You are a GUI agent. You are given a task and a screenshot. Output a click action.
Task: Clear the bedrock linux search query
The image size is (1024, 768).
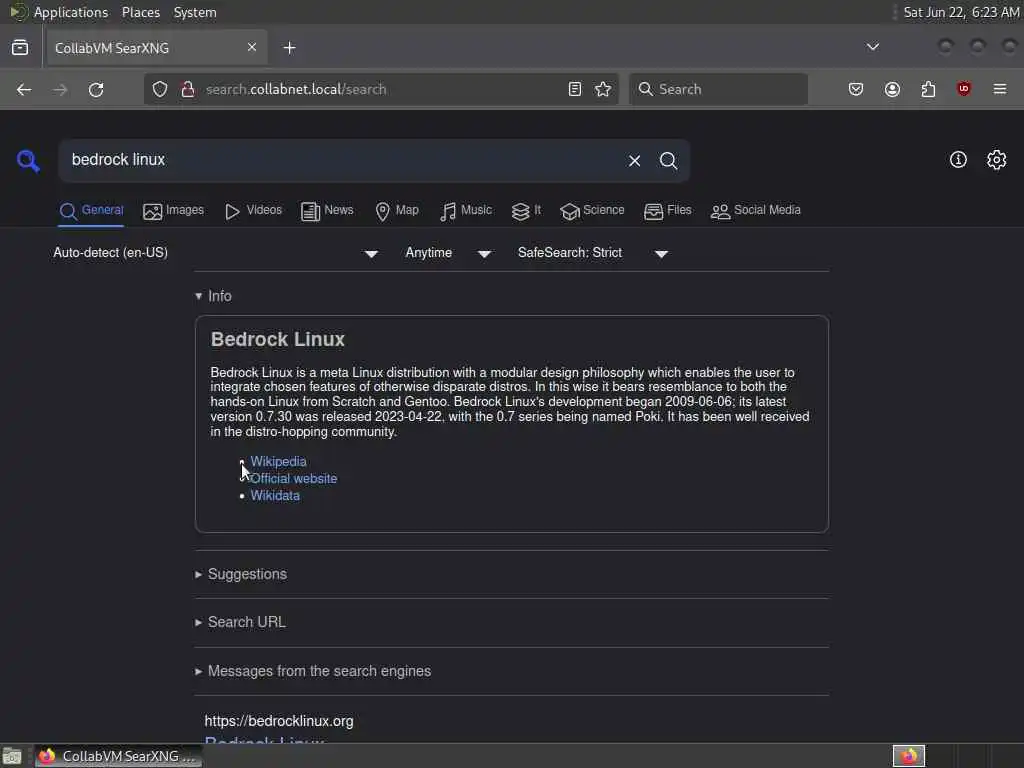pos(634,161)
